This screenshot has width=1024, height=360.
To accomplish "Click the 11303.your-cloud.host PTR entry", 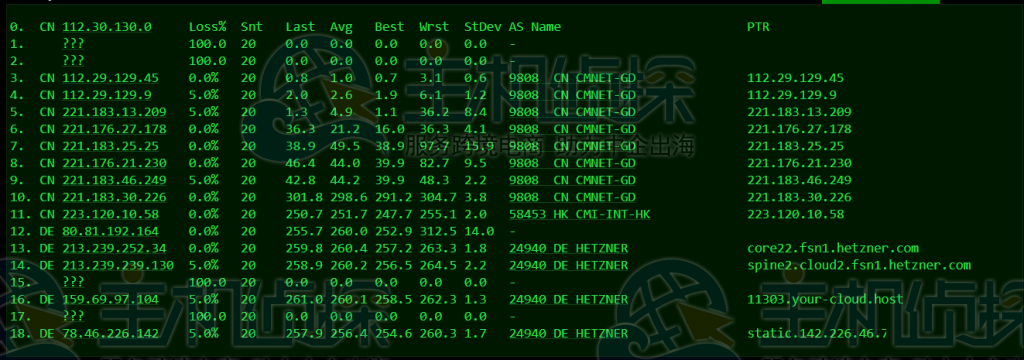I will click(825, 299).
